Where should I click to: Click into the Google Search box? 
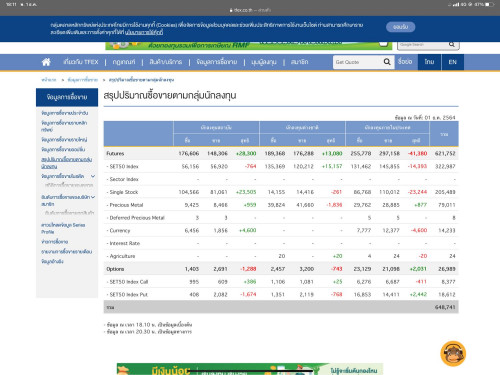pos(422,45)
